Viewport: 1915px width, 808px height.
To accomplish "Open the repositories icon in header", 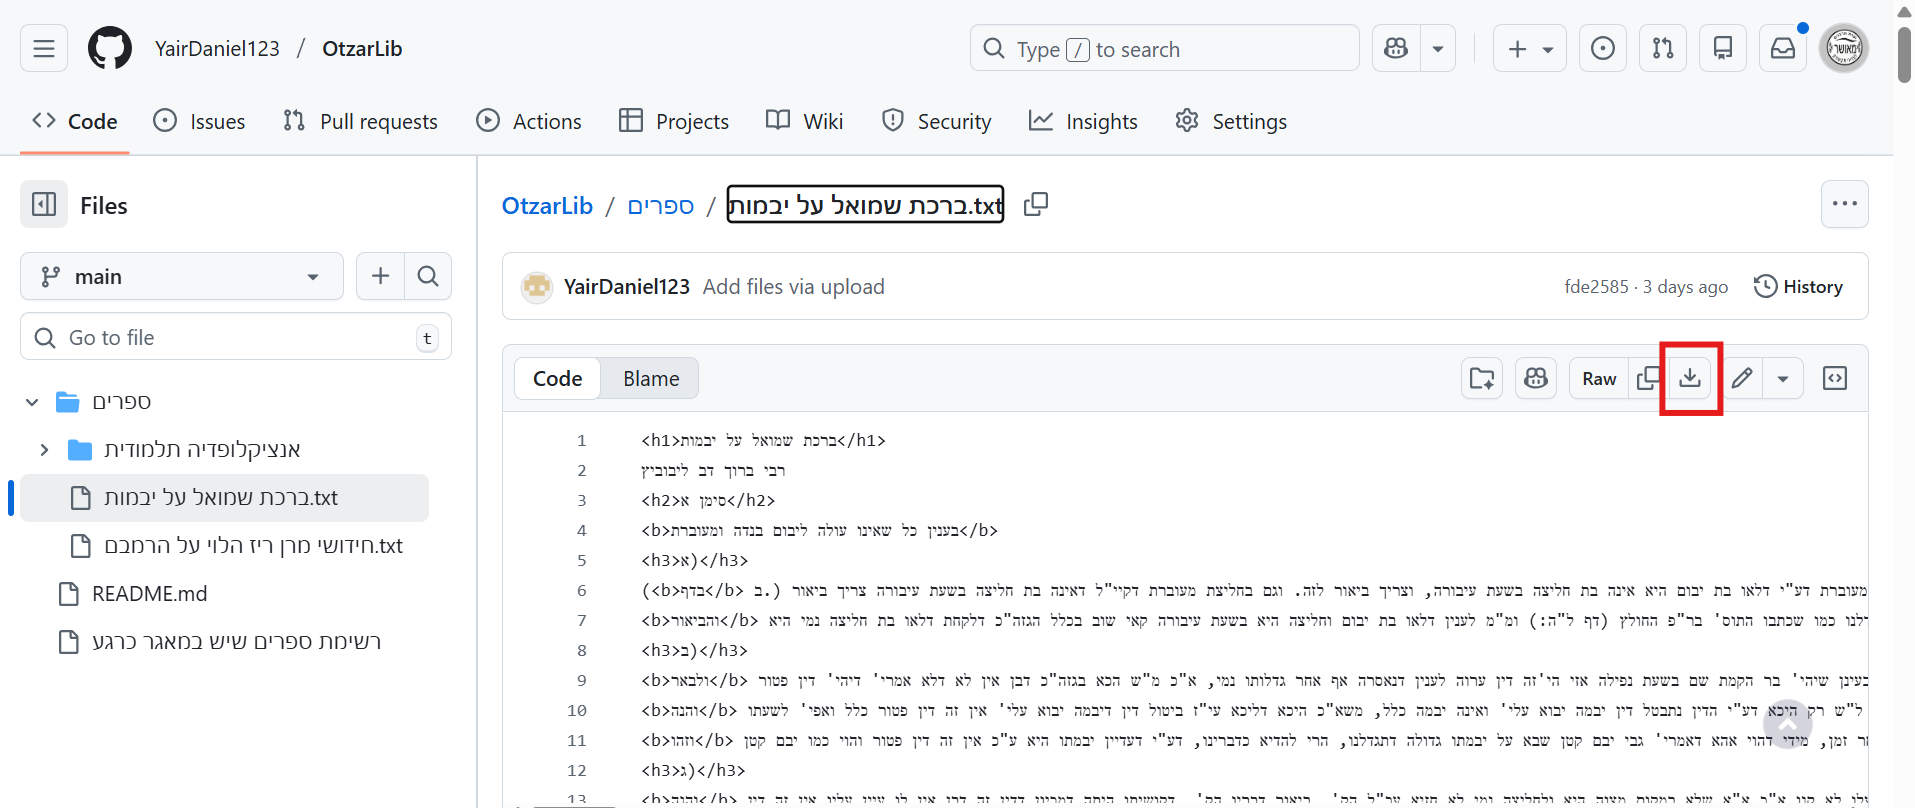I will (1723, 48).
